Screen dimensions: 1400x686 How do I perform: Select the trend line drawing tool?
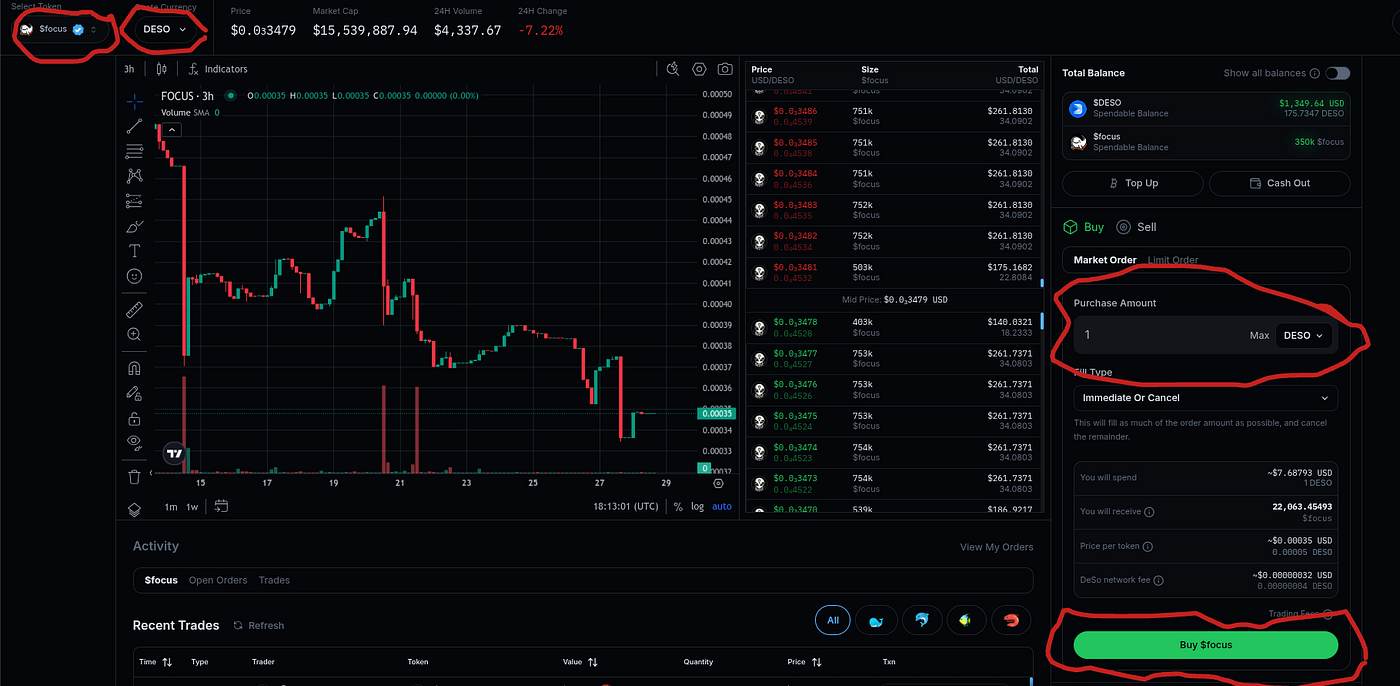point(134,126)
